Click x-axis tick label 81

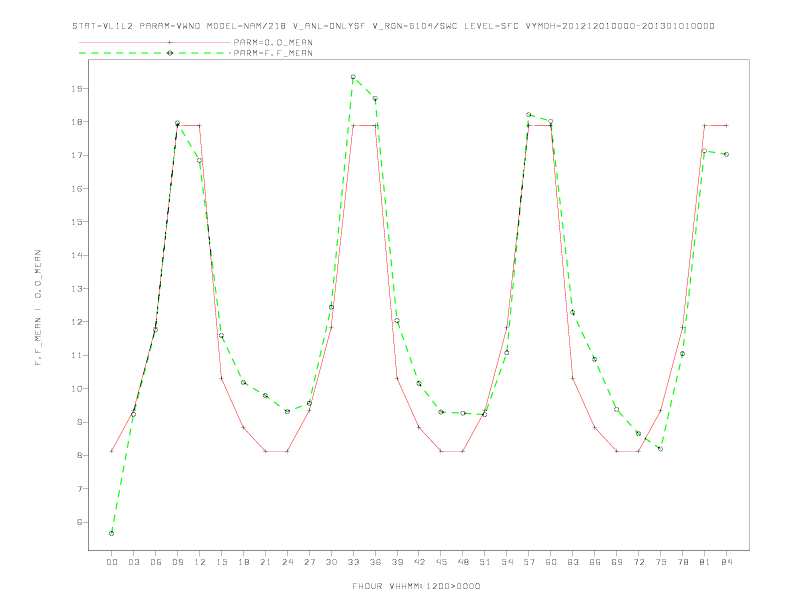[x=705, y=562]
